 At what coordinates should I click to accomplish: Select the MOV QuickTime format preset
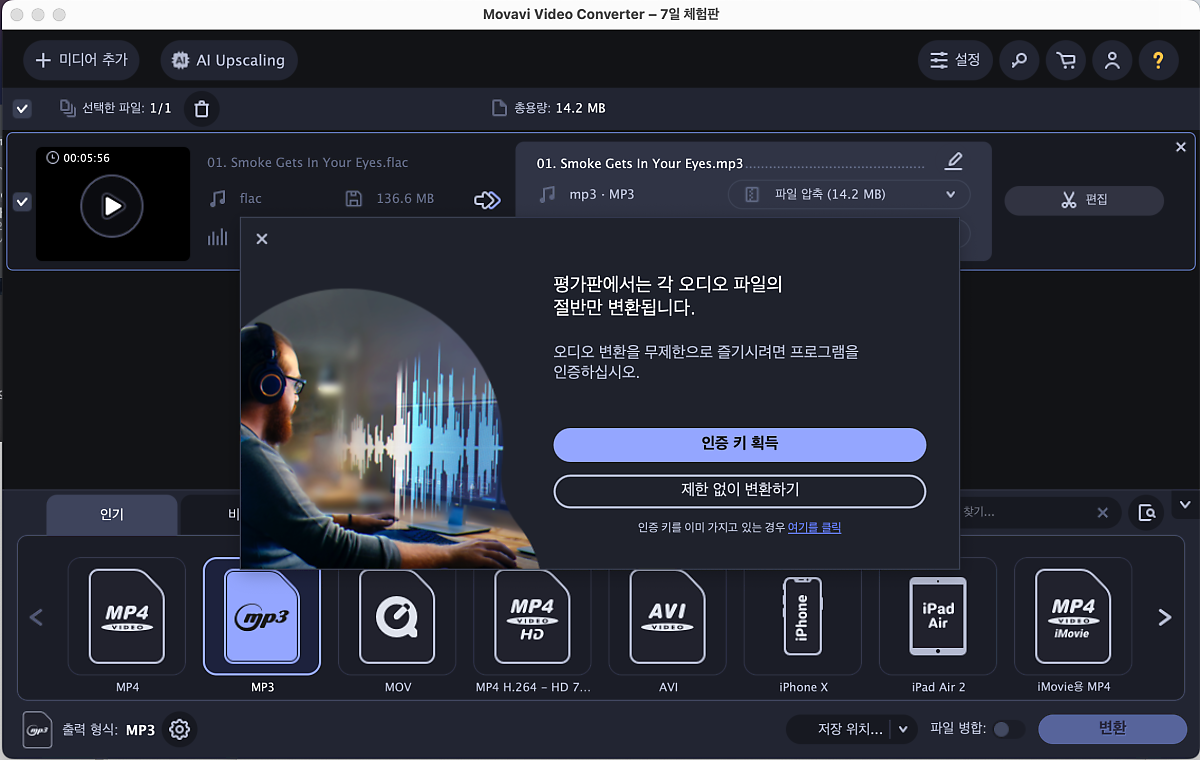(397, 616)
